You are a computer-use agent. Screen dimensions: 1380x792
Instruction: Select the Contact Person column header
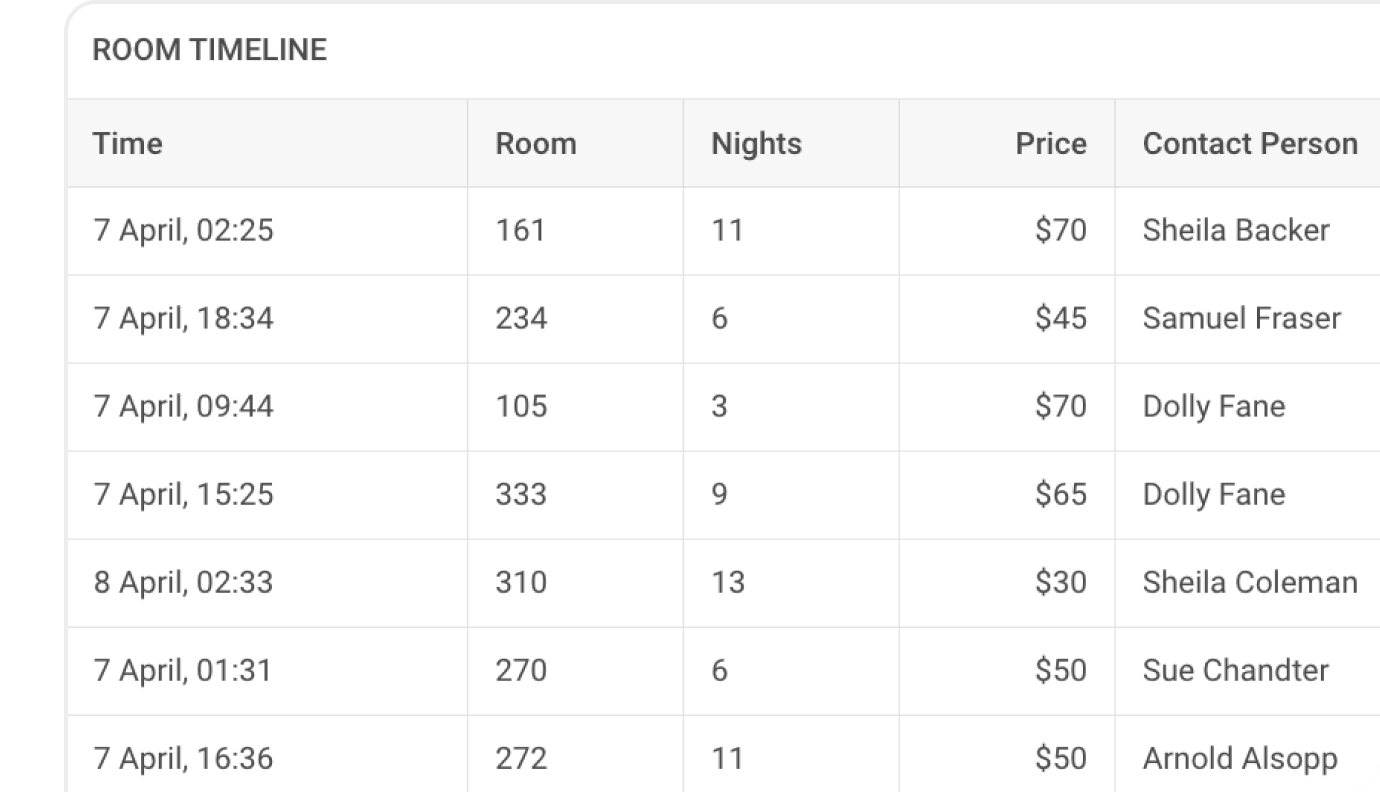pos(1250,143)
